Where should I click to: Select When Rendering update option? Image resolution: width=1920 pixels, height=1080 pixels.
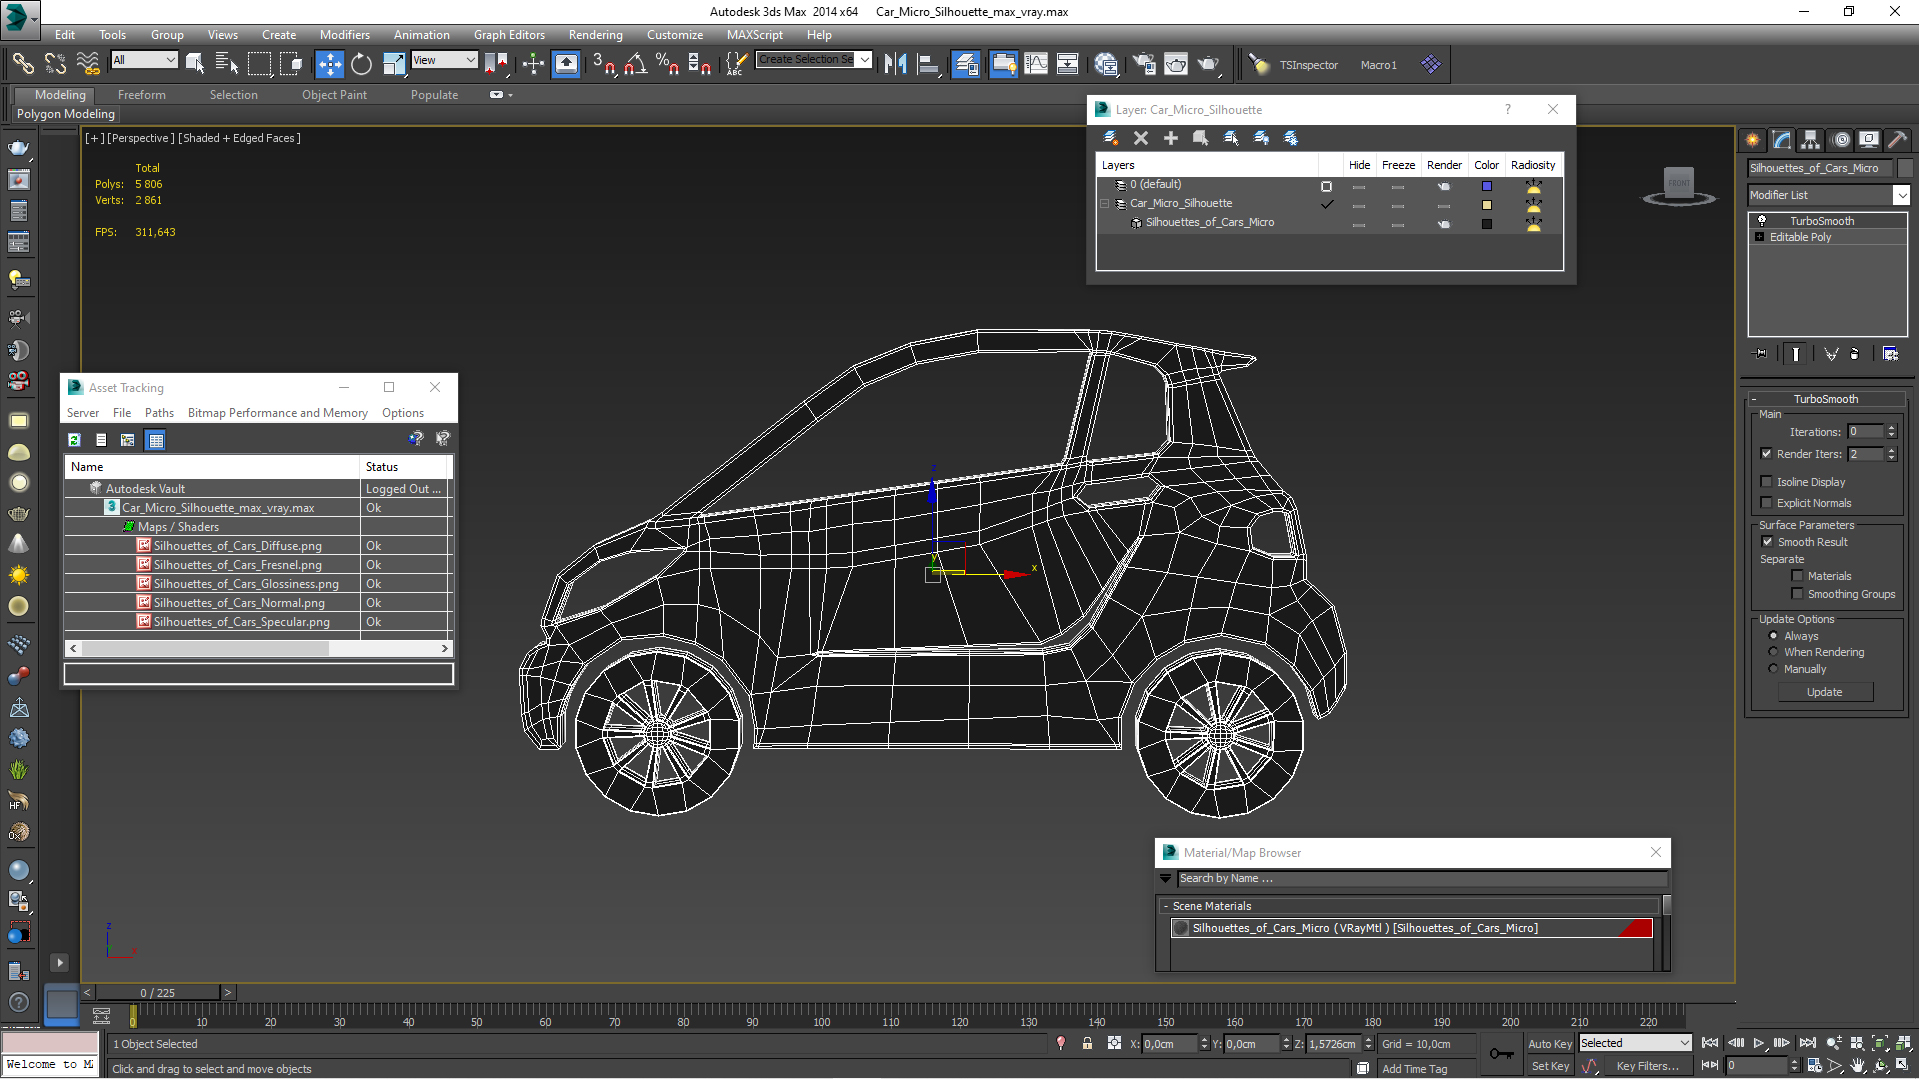1774,652
